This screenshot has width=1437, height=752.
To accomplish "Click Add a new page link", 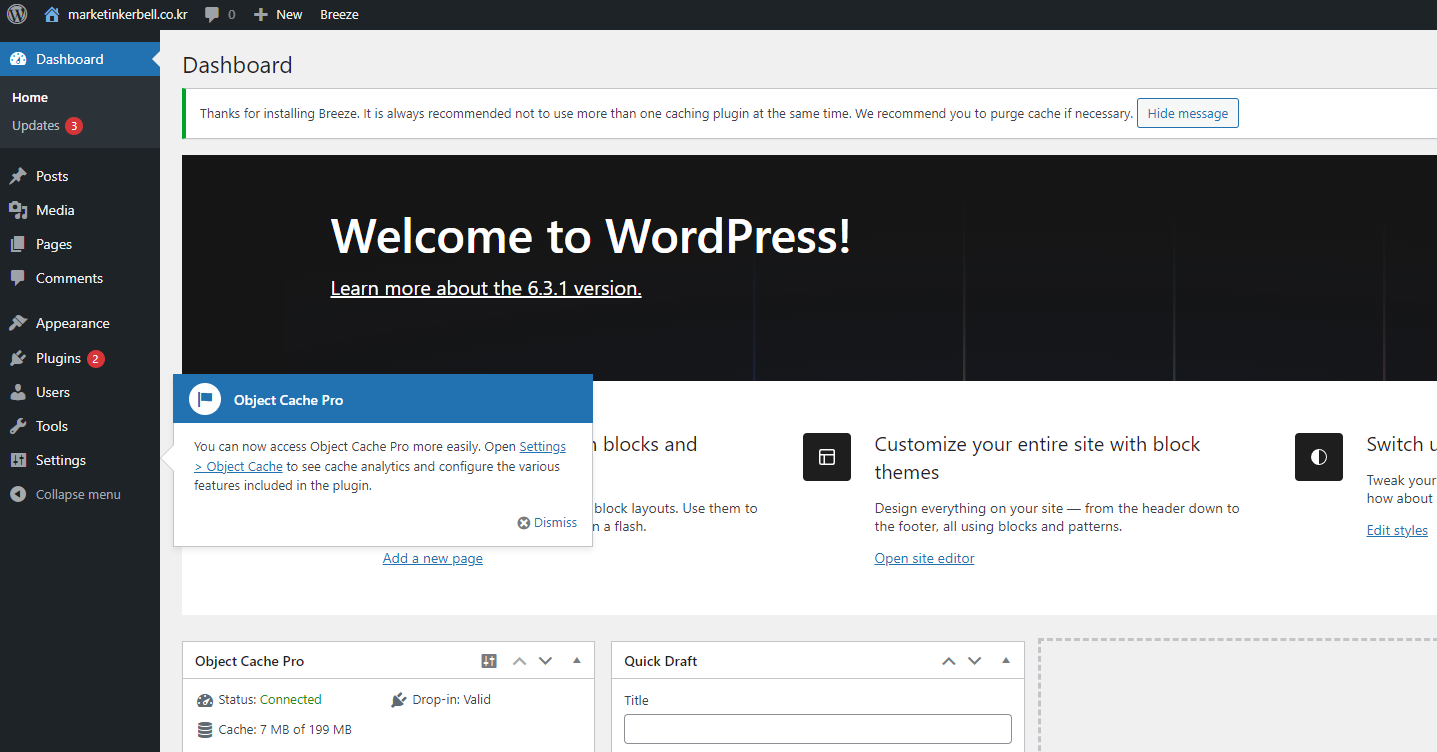I will coord(433,558).
